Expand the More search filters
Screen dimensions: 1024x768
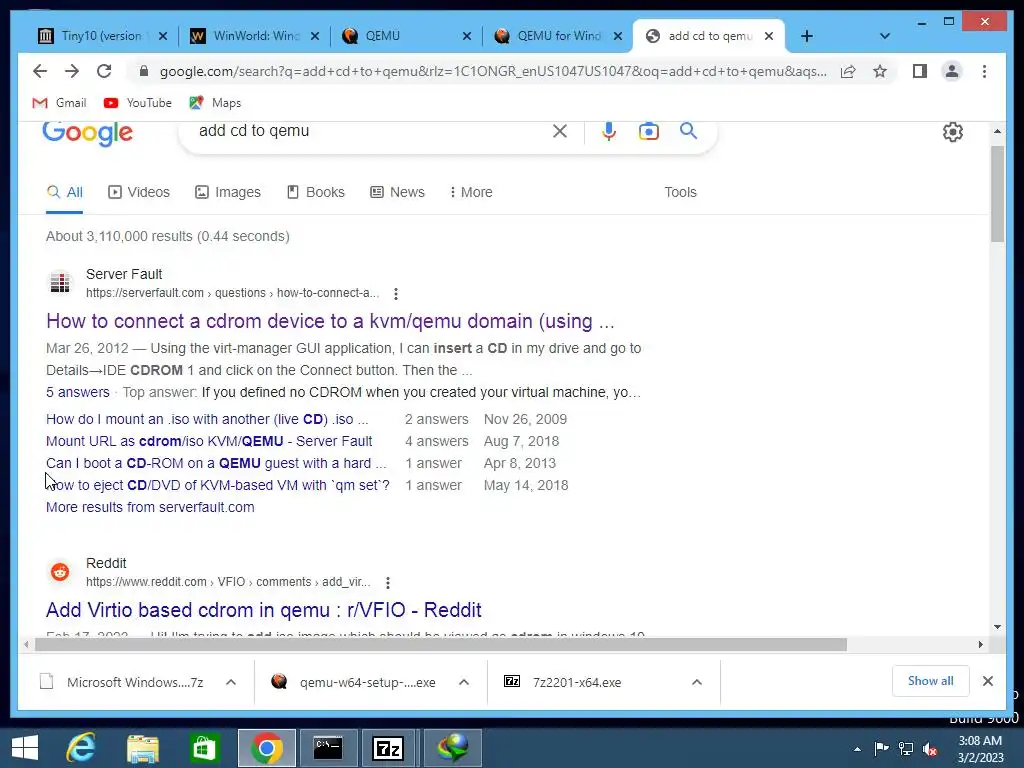point(471,192)
